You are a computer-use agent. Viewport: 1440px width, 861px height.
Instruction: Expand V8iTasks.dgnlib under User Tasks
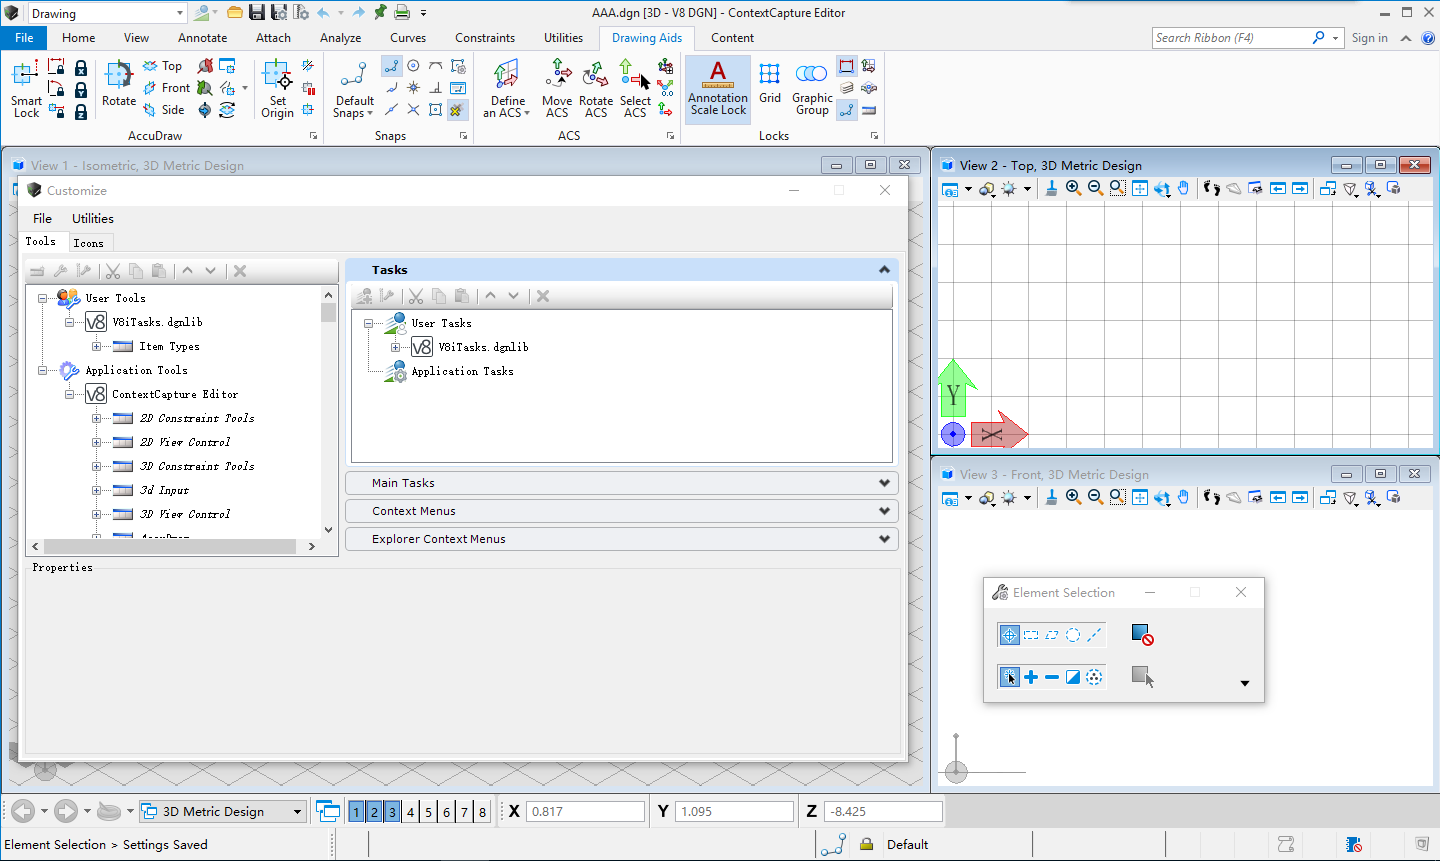[x=395, y=347]
